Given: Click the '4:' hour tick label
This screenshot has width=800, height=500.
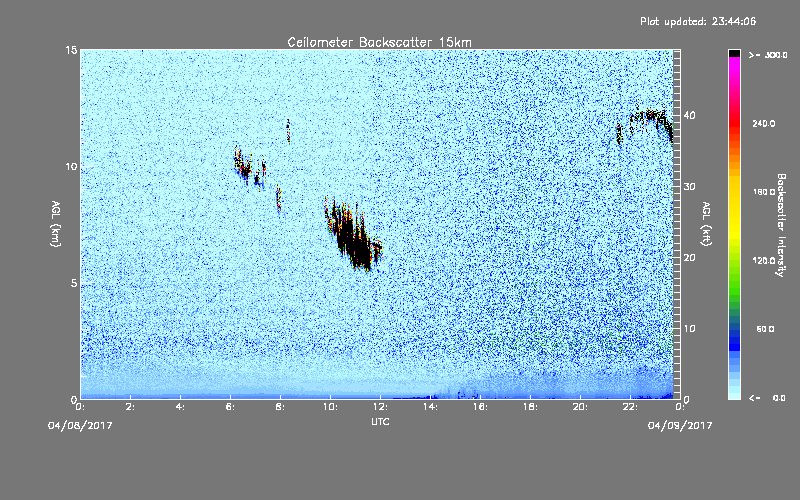Looking at the screenshot, I should tap(180, 407).
